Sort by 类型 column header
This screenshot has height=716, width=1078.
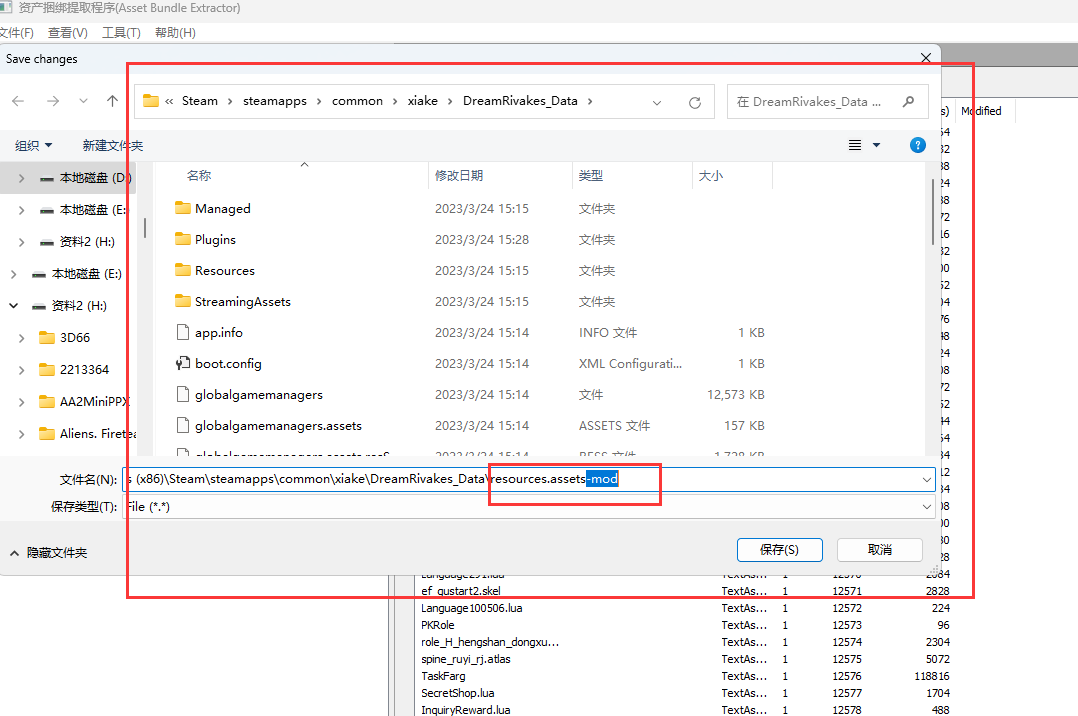coord(591,175)
